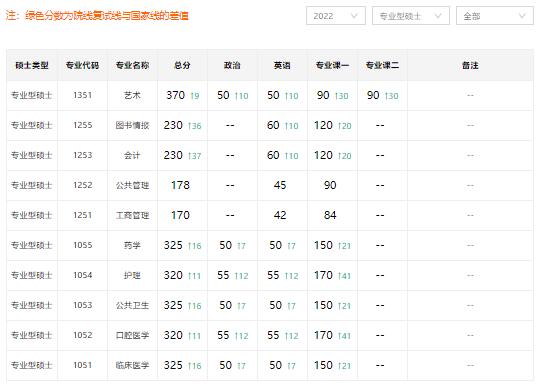539x385 pixels.
Task: Select the 艺术 major name
Action: (x=132, y=95)
